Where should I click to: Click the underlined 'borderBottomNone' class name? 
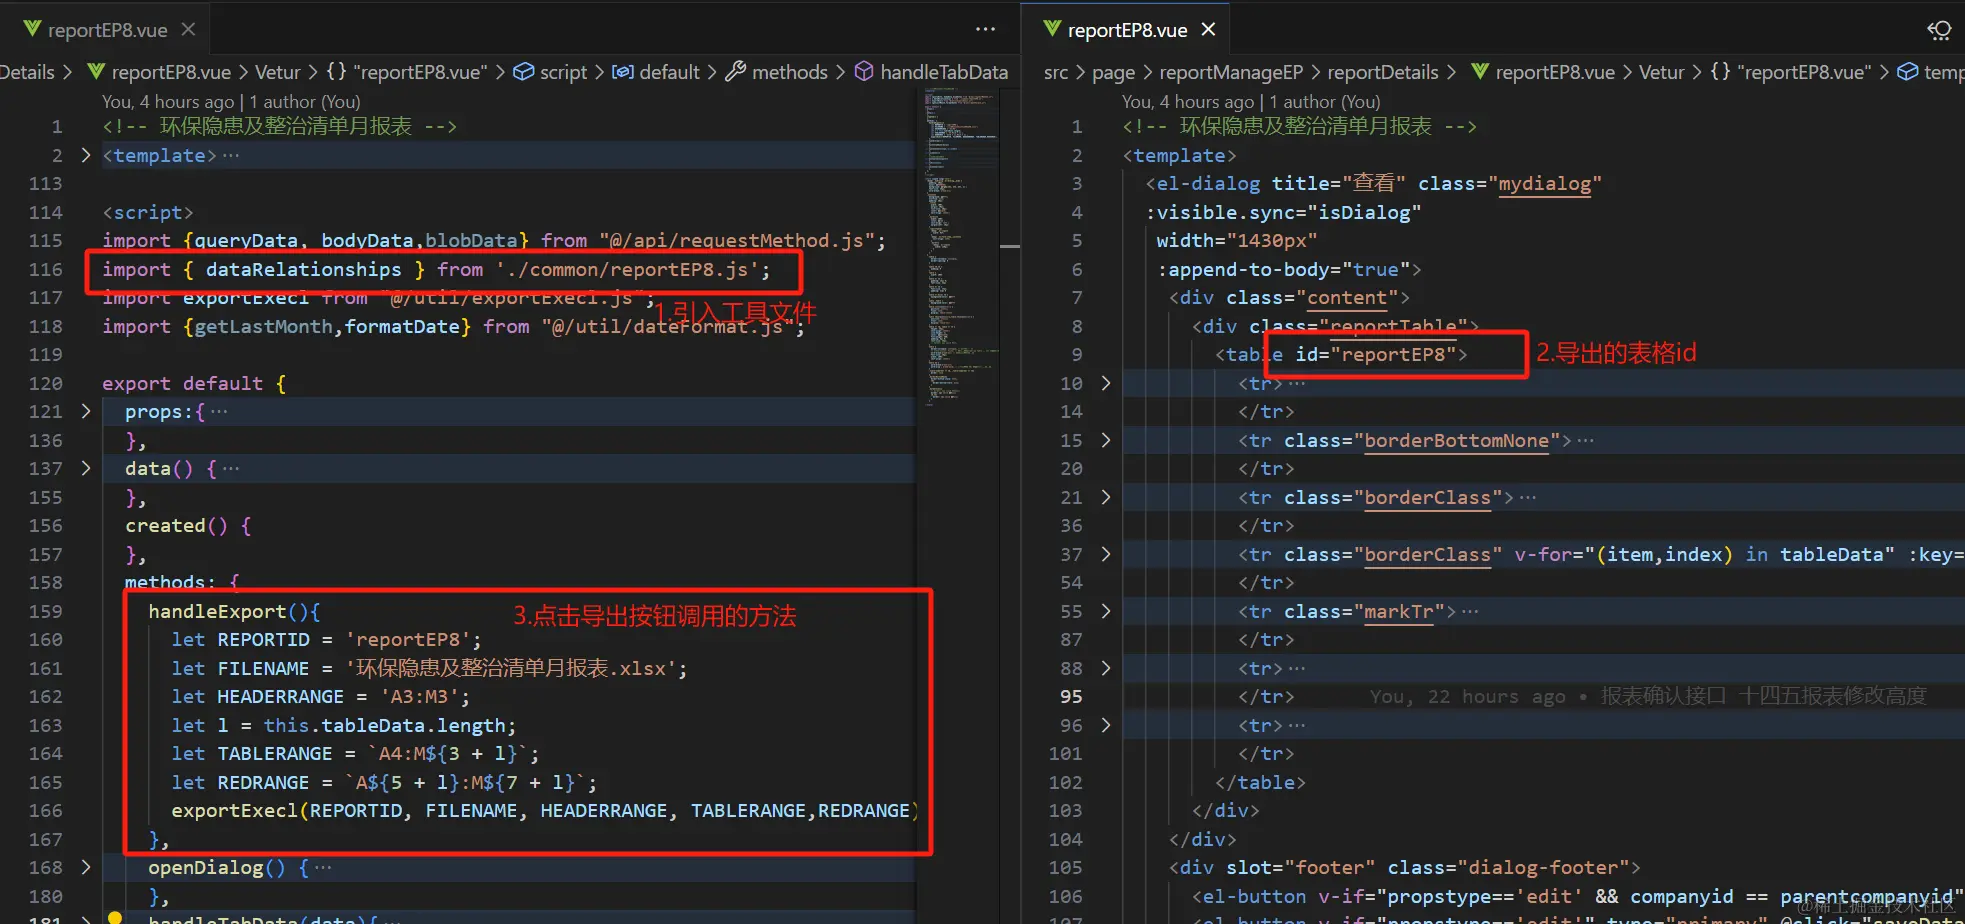click(x=1456, y=440)
